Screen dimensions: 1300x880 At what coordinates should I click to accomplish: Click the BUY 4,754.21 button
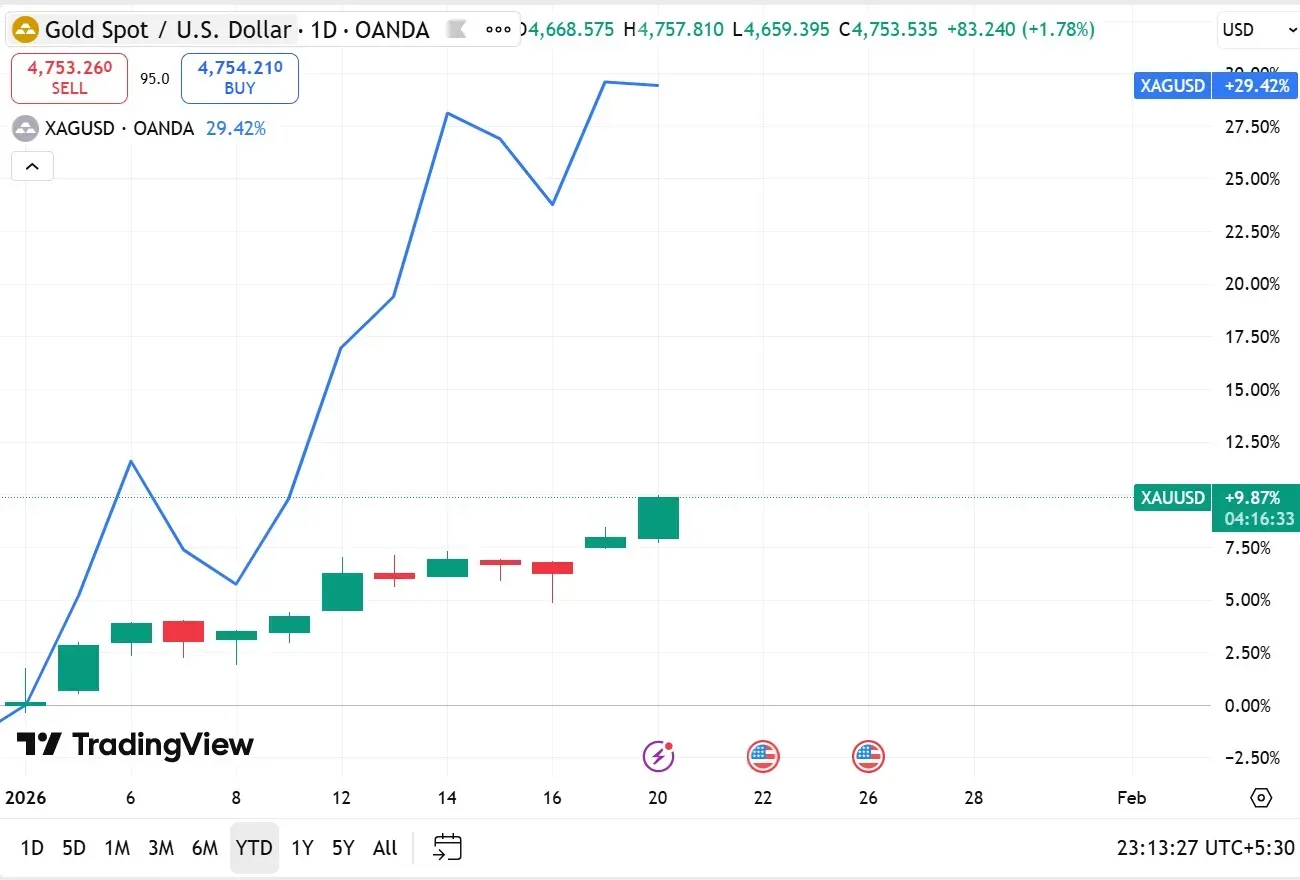point(240,78)
